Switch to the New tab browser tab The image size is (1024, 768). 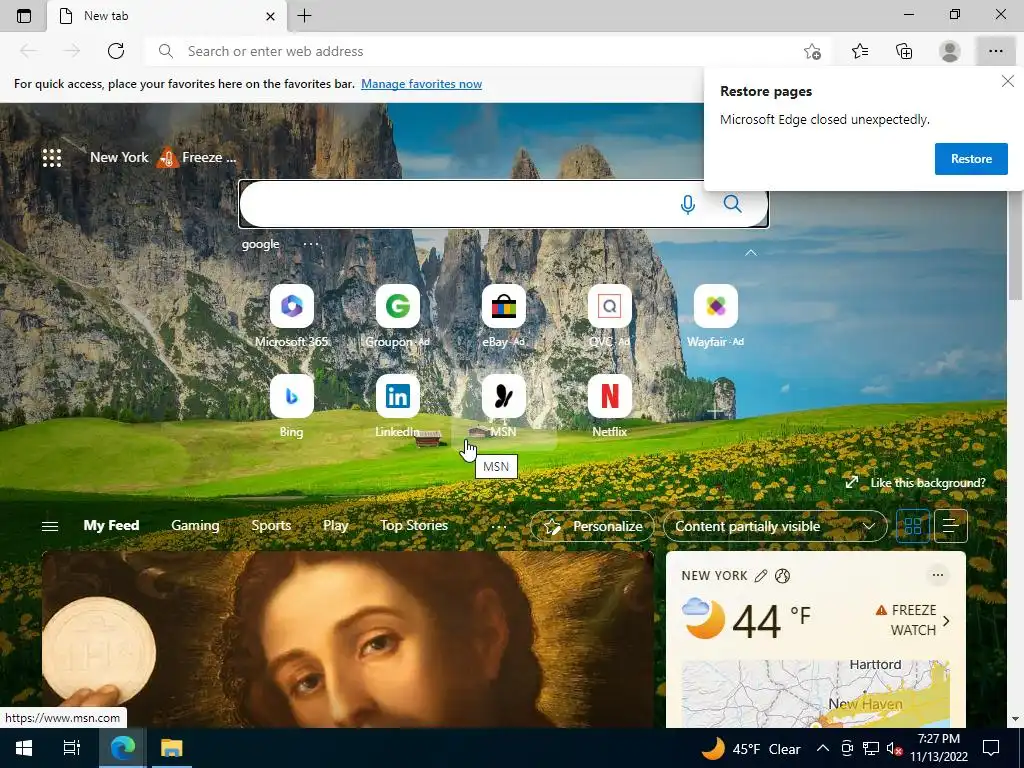click(x=167, y=16)
